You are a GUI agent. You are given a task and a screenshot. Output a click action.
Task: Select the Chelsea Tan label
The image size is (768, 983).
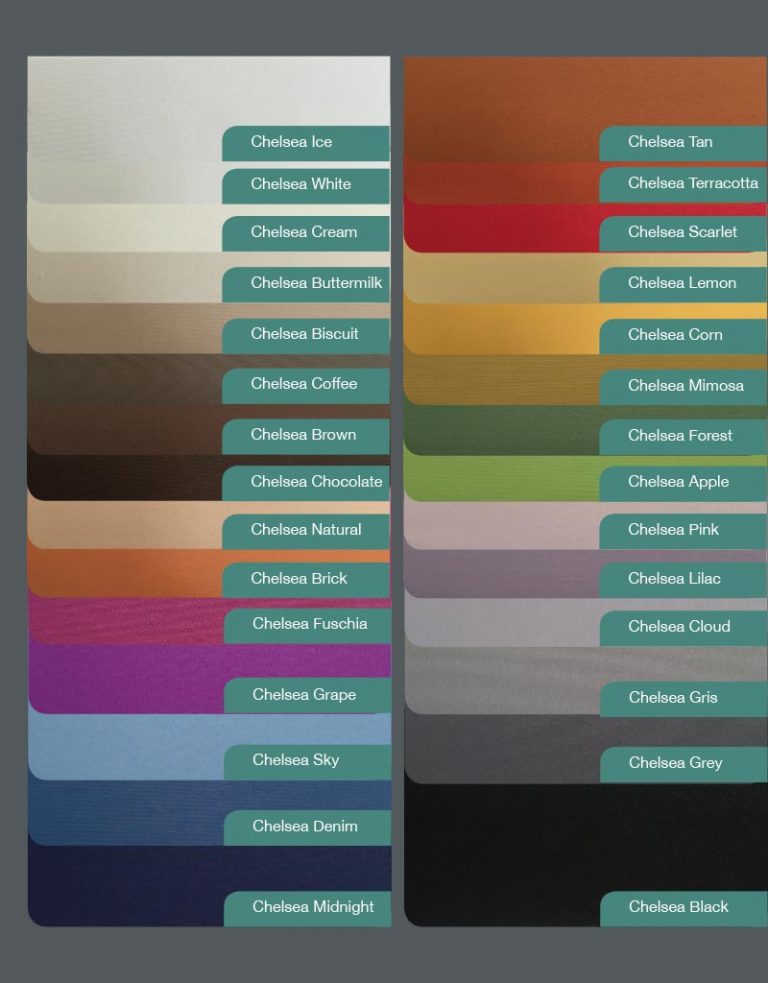[683, 144]
